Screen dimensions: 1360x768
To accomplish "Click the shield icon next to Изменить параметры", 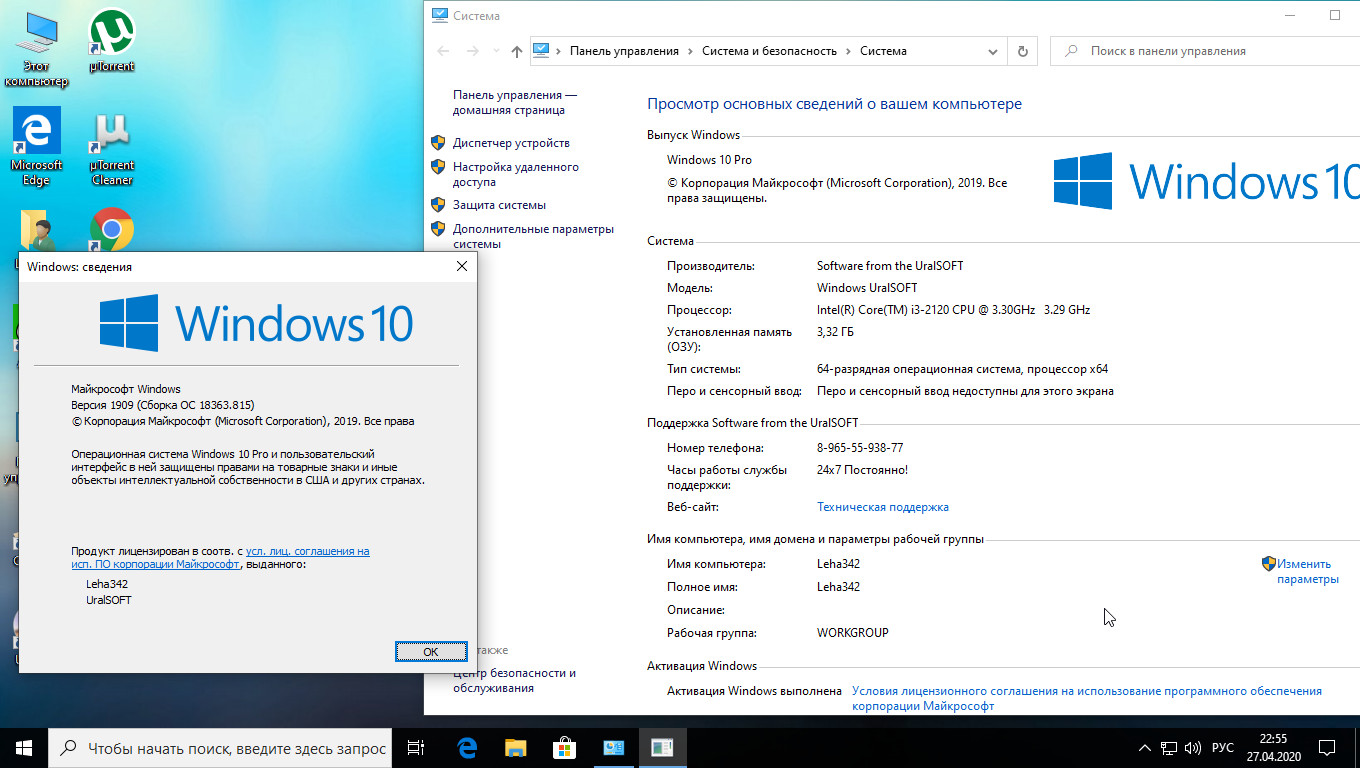I will click(x=1268, y=564).
